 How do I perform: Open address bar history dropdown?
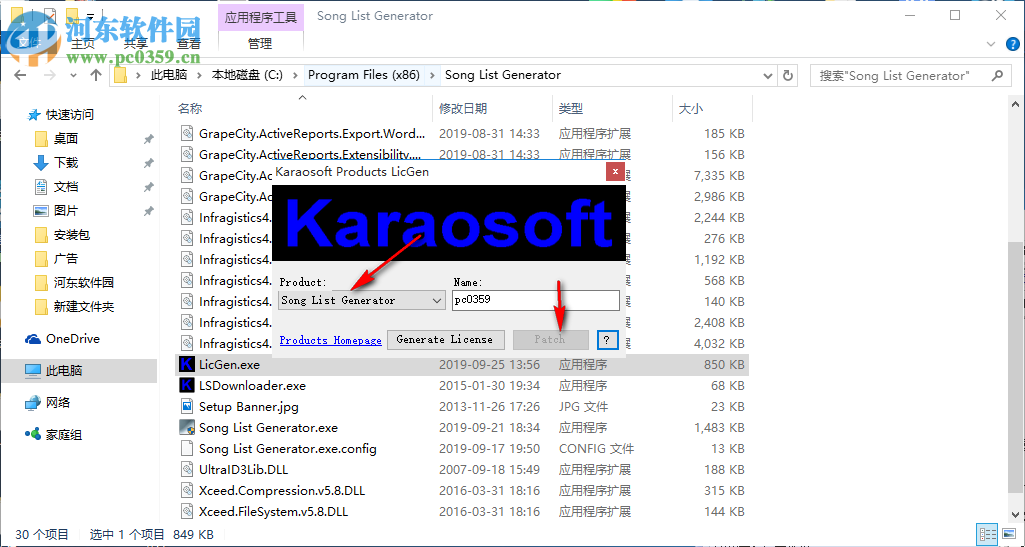coord(769,75)
